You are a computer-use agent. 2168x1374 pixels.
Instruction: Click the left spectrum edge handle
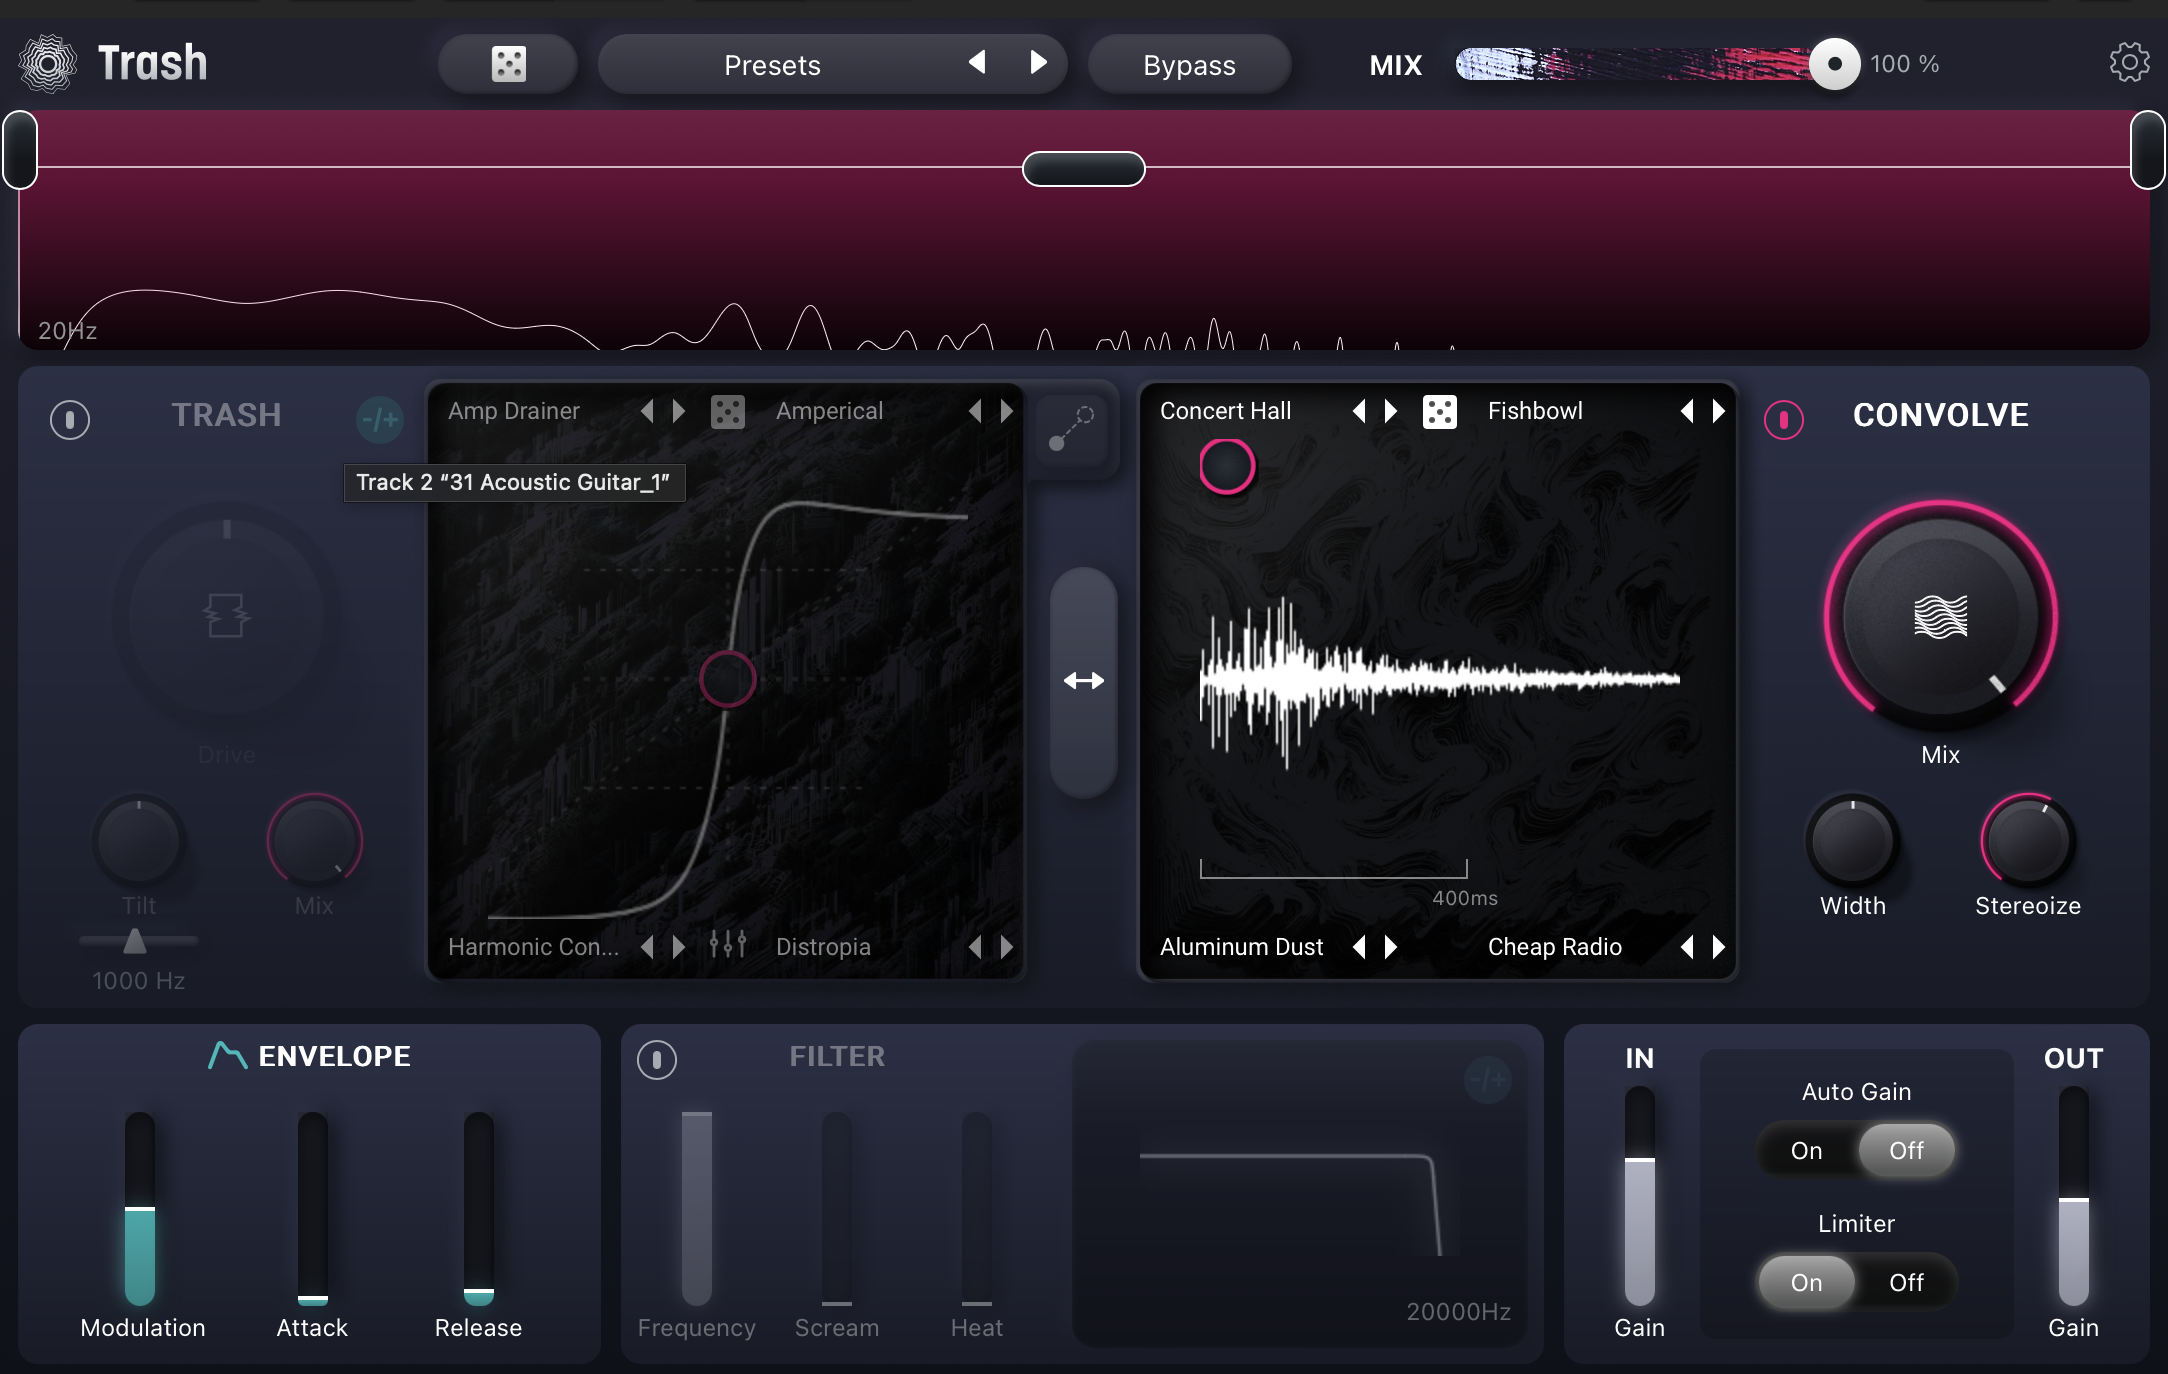pyautogui.click(x=20, y=150)
